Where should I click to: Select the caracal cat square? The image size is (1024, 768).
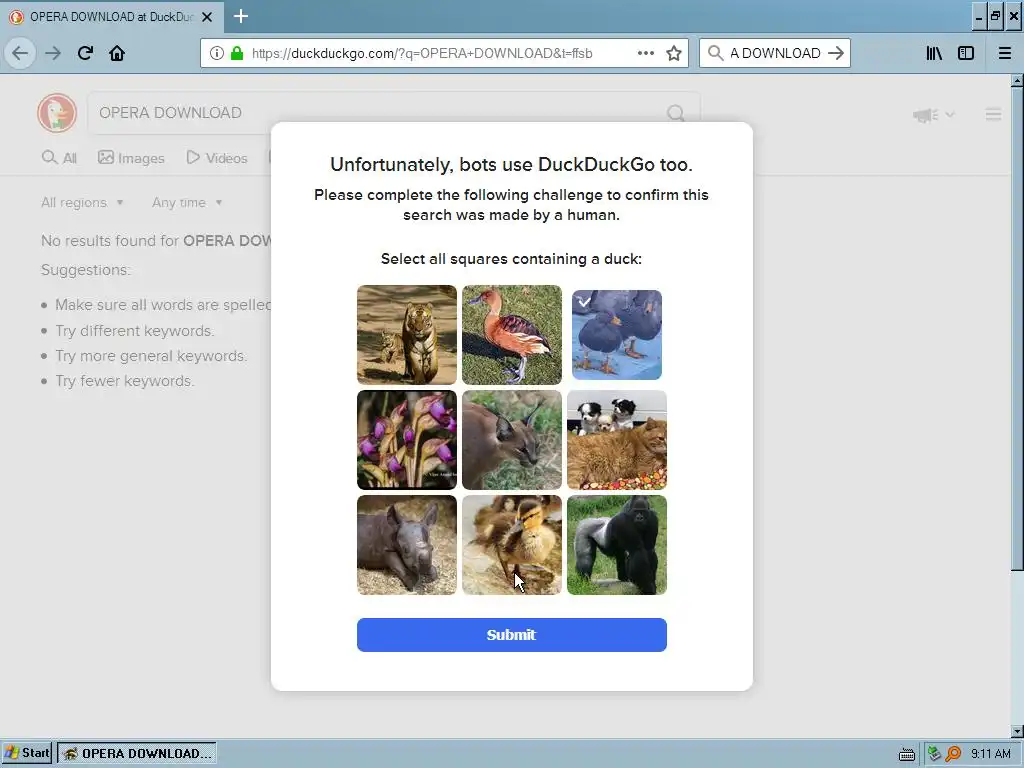(x=512, y=440)
